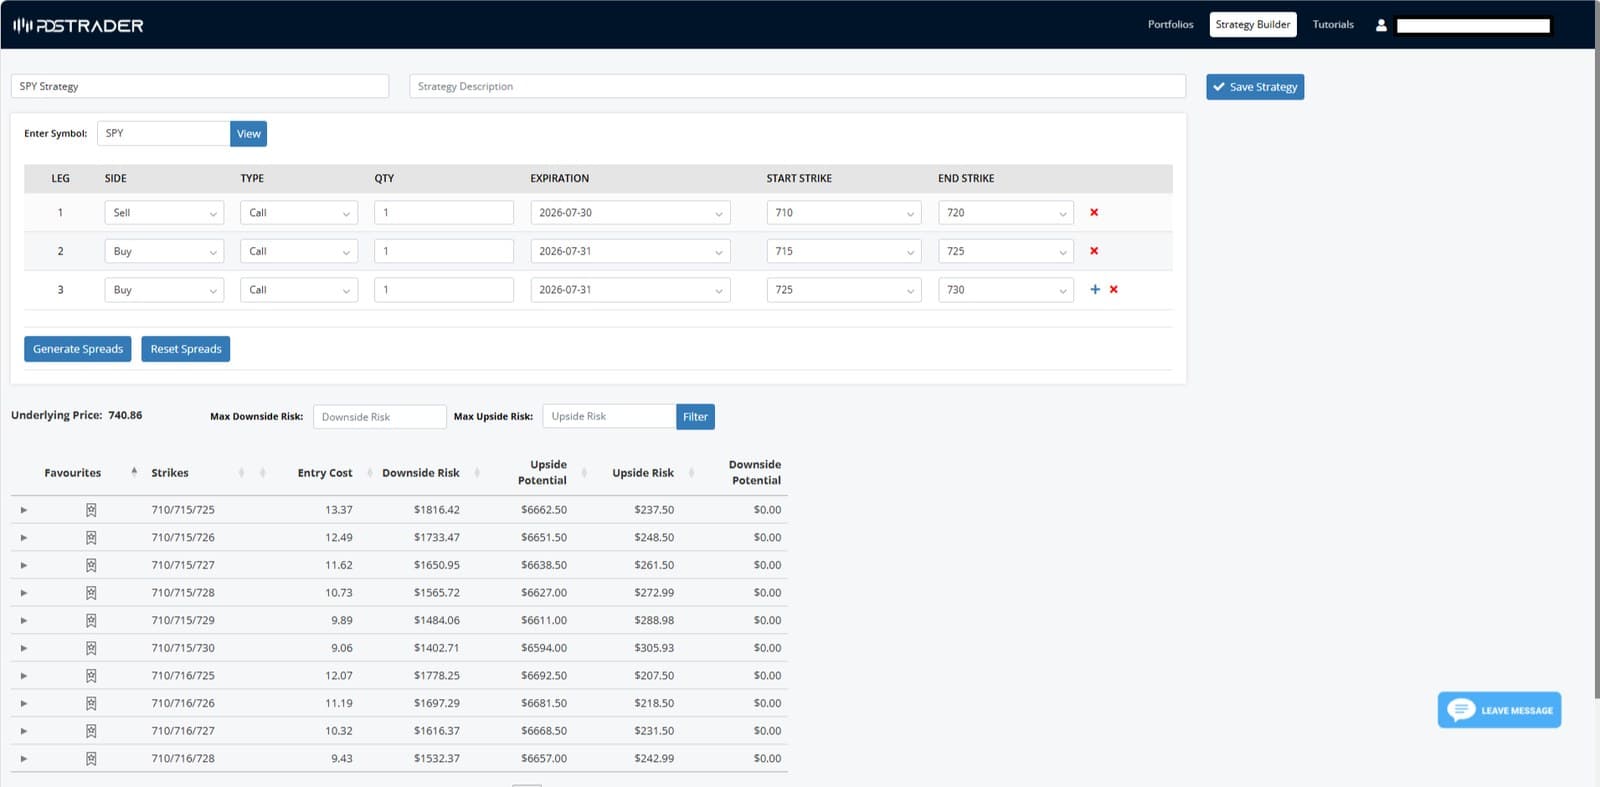Click the Save Strategy button
The width and height of the screenshot is (1600, 787).
(x=1255, y=87)
